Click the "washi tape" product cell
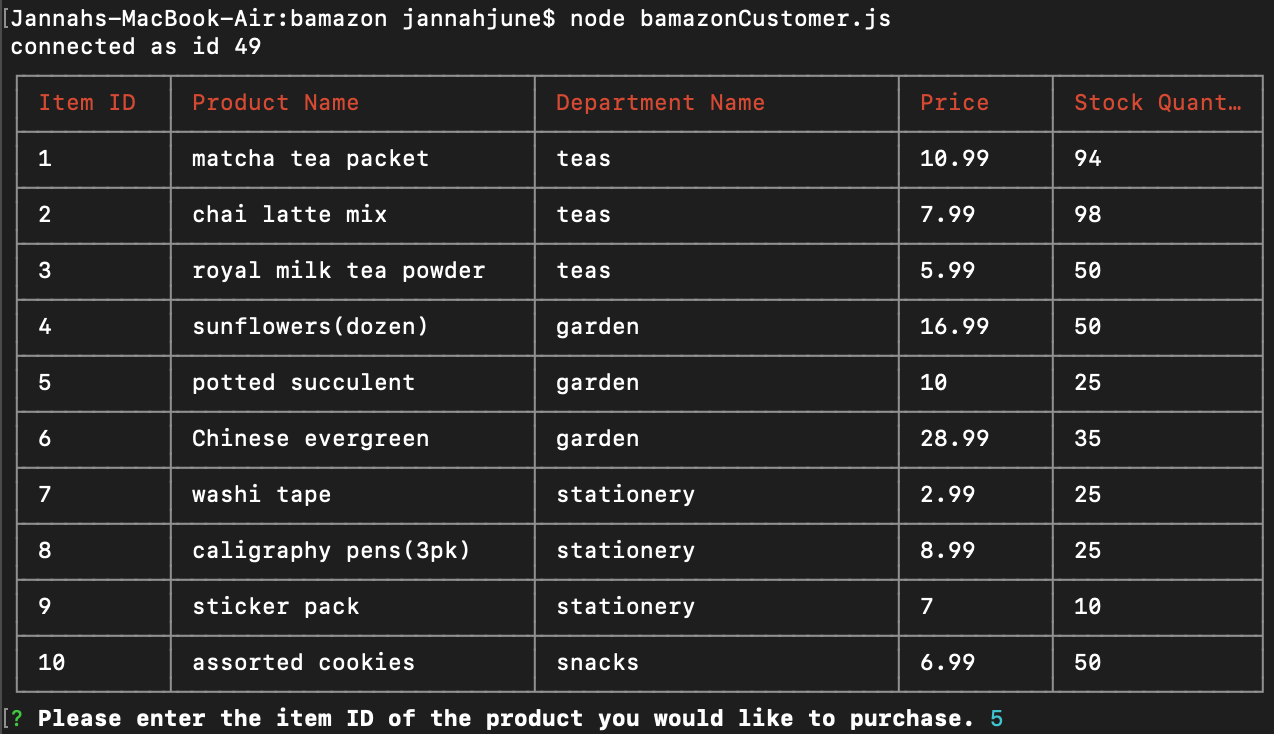Screen dimensions: 1274x734 pyautogui.click(x=261, y=495)
